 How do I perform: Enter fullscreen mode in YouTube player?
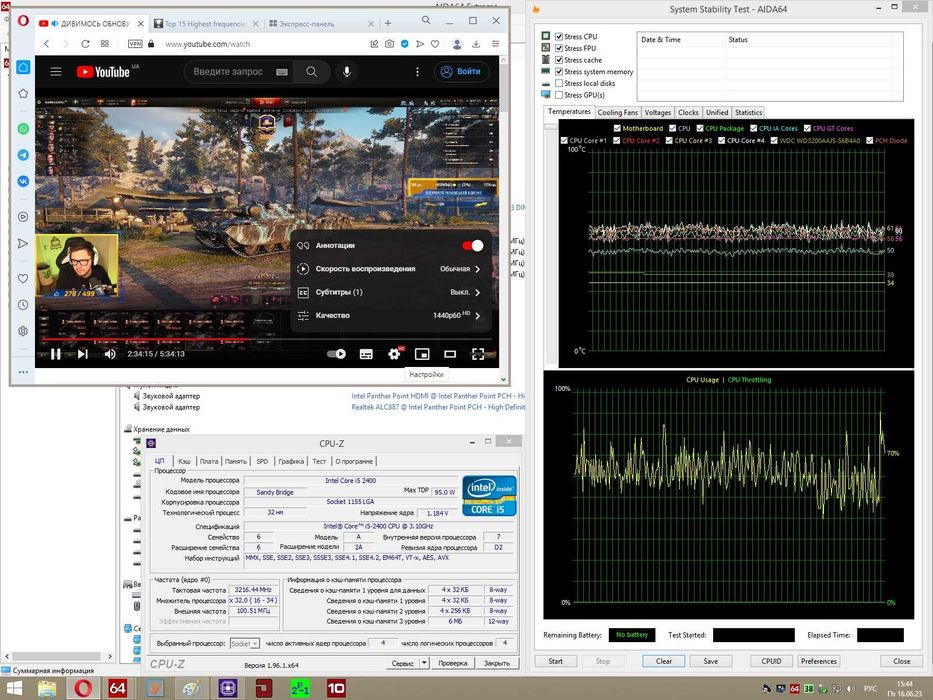[478, 354]
